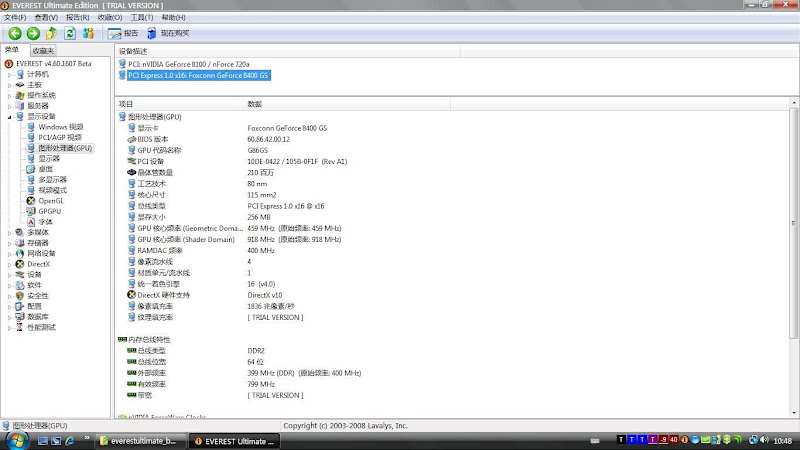Expand the 操作系统 tree node arrow
Screen dimensions: 800x450
(x=9, y=95)
